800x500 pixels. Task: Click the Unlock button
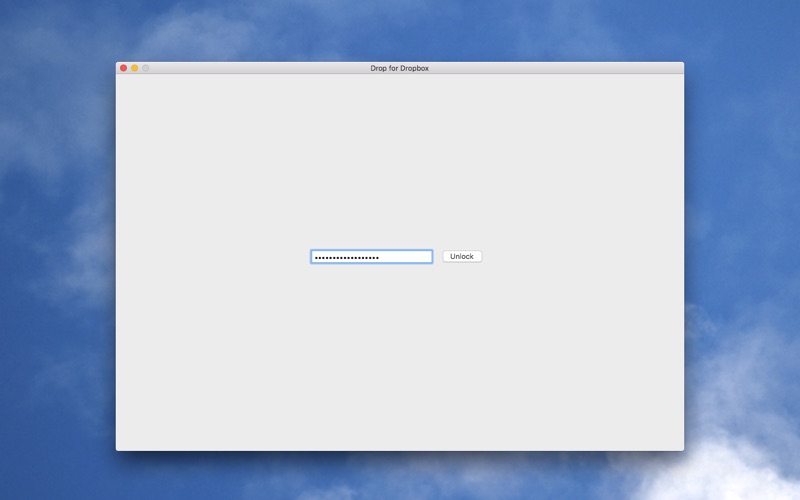pyautogui.click(x=462, y=256)
